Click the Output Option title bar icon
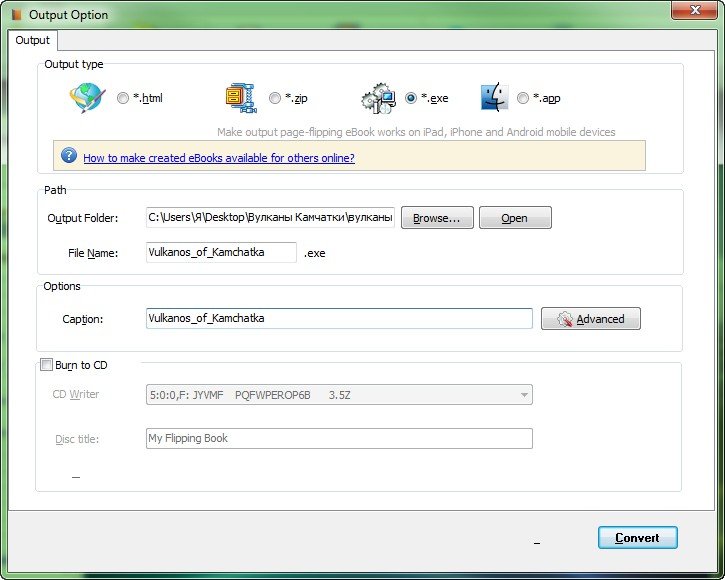725x580 pixels. [15, 15]
